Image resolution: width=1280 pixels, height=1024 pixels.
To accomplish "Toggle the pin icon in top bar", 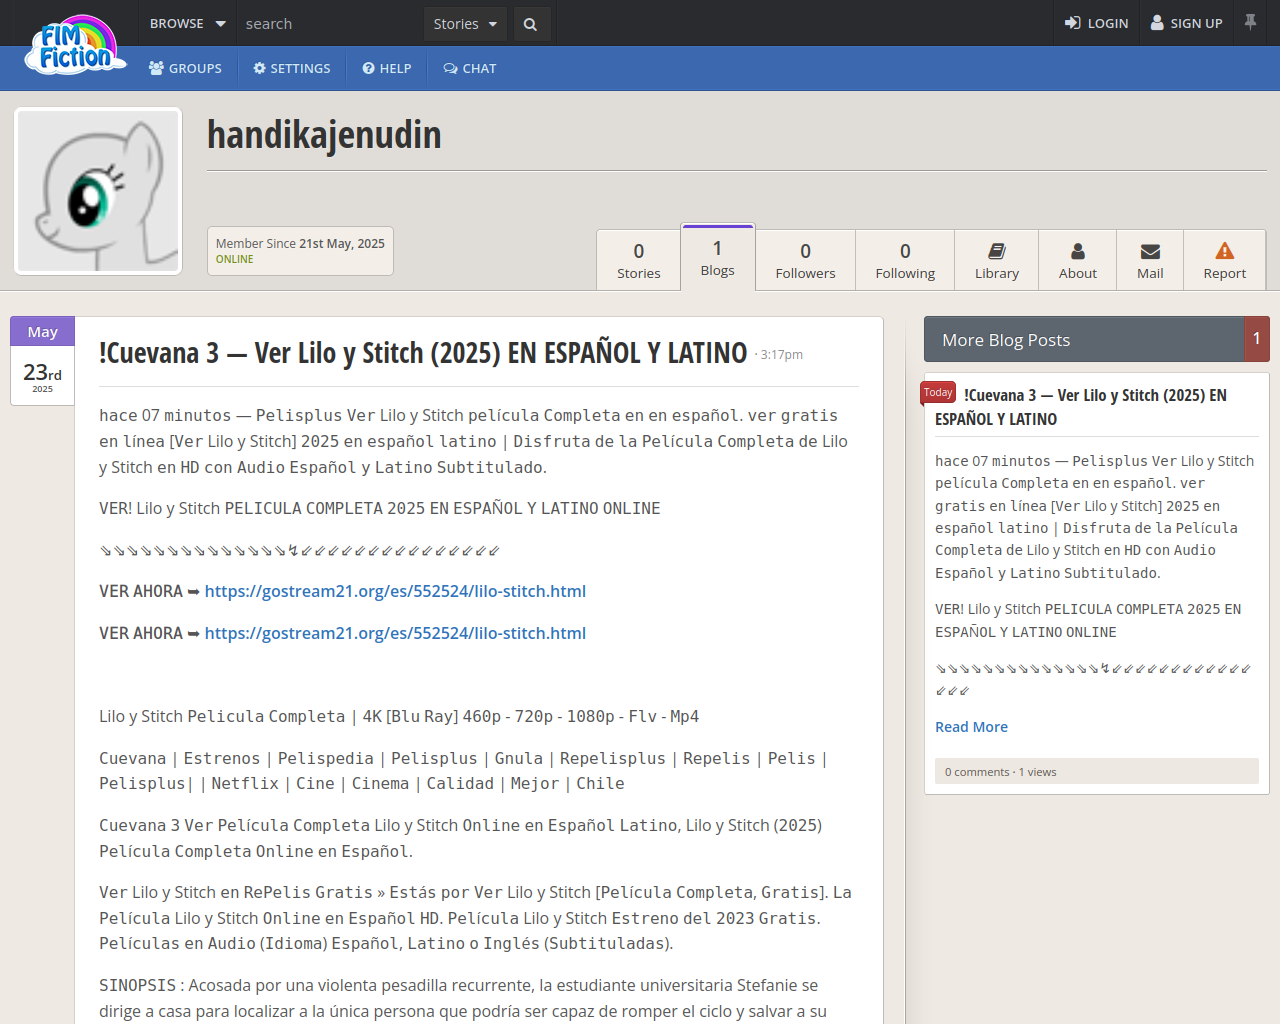I will [x=1250, y=22].
